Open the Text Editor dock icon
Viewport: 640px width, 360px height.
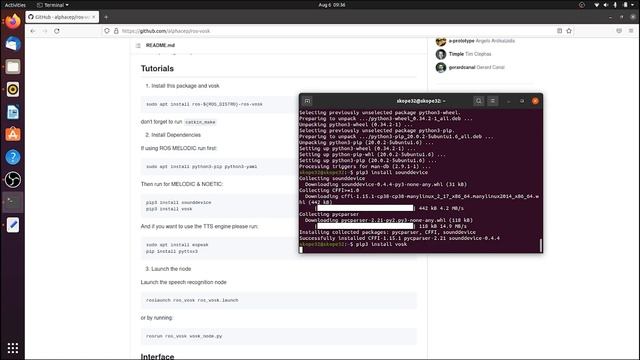coord(13,225)
